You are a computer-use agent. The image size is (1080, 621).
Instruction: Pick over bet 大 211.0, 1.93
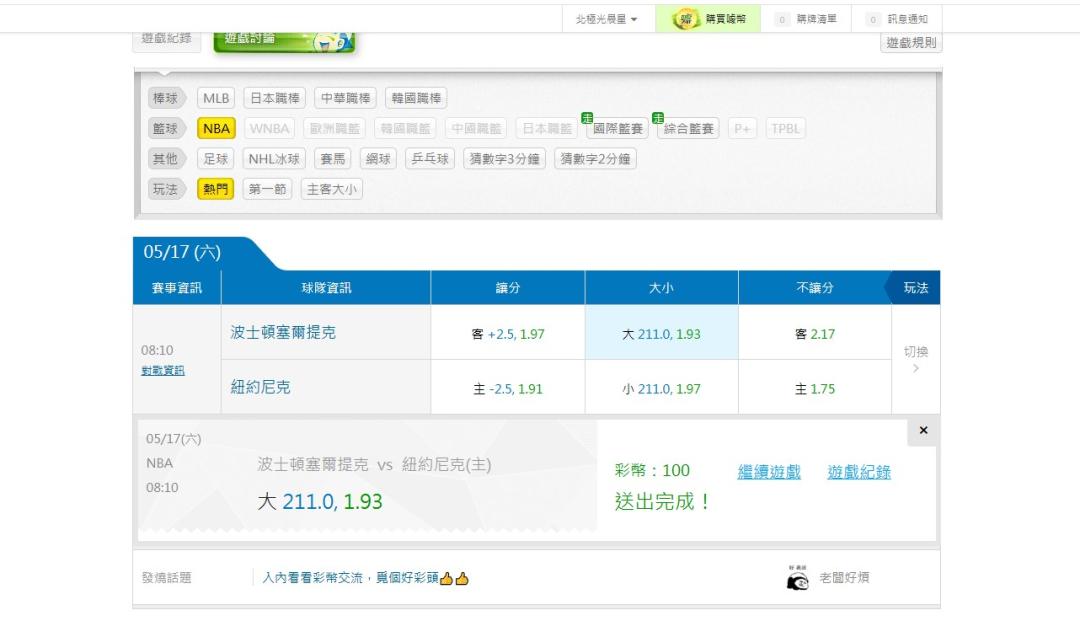[x=661, y=333]
